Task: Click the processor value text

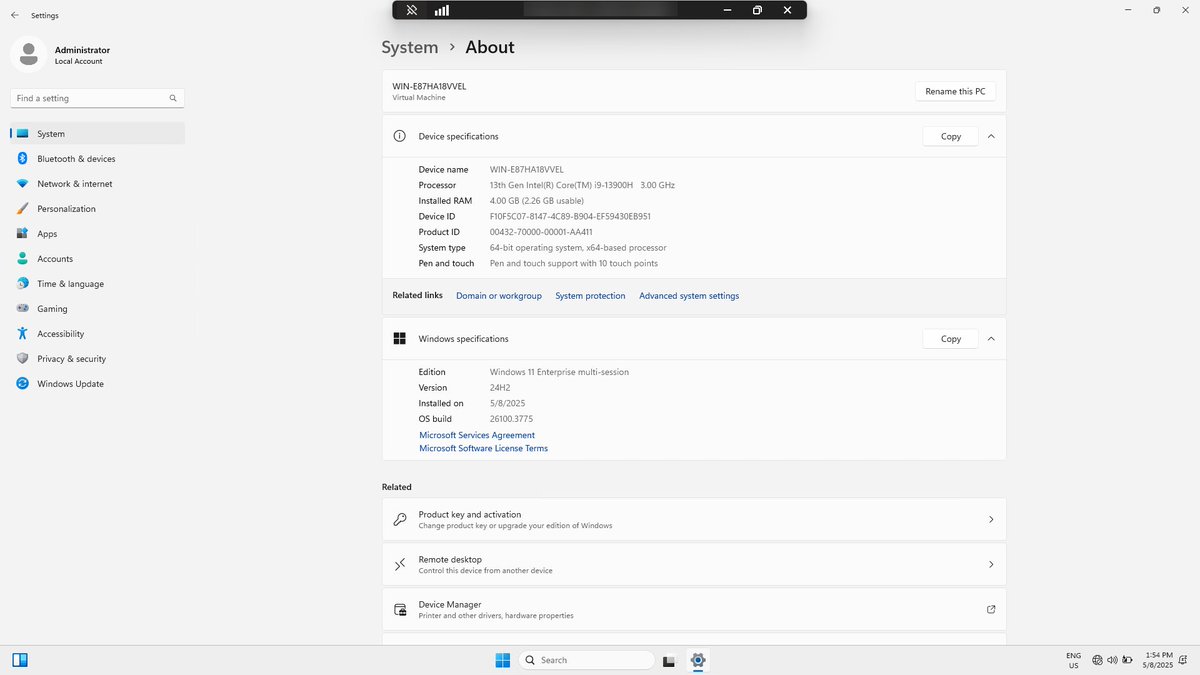Action: (x=582, y=185)
